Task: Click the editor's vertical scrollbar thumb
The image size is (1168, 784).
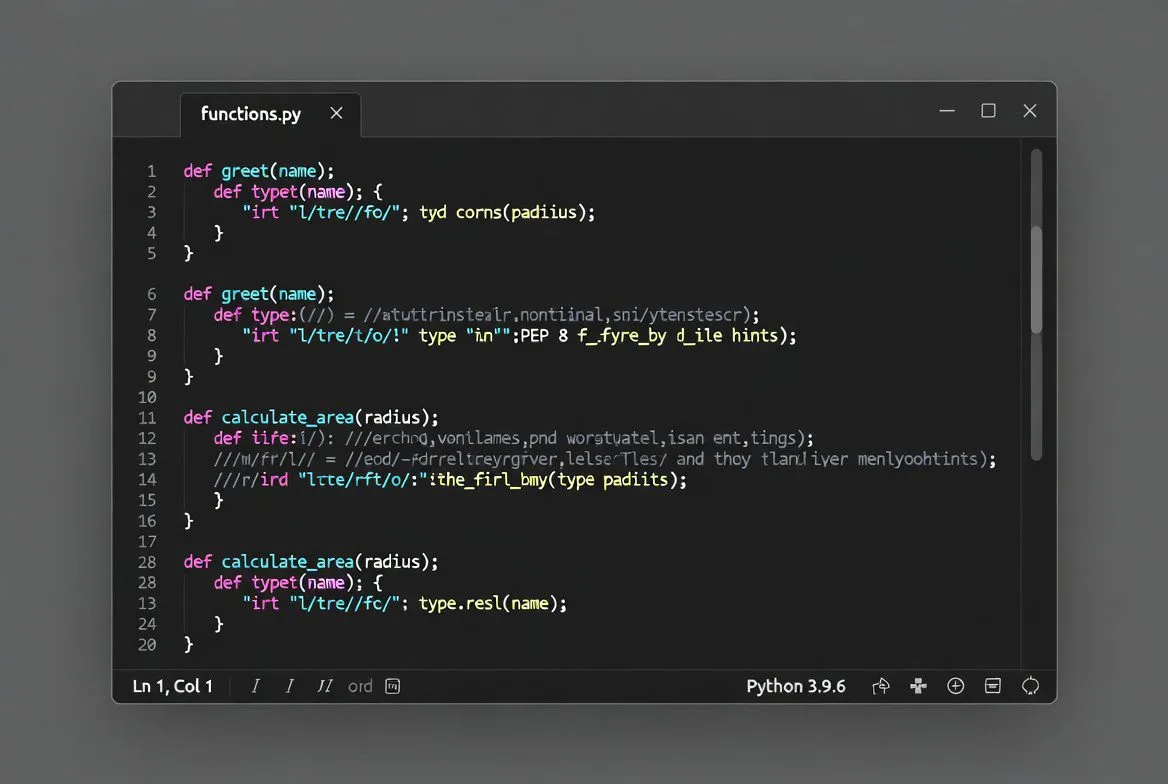Action: point(1036,279)
